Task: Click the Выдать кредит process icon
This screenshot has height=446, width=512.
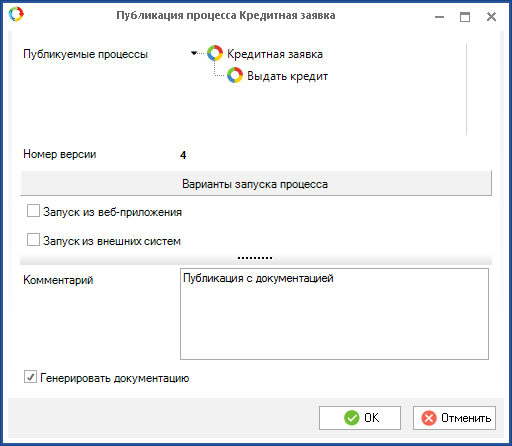Action: pyautogui.click(x=235, y=75)
